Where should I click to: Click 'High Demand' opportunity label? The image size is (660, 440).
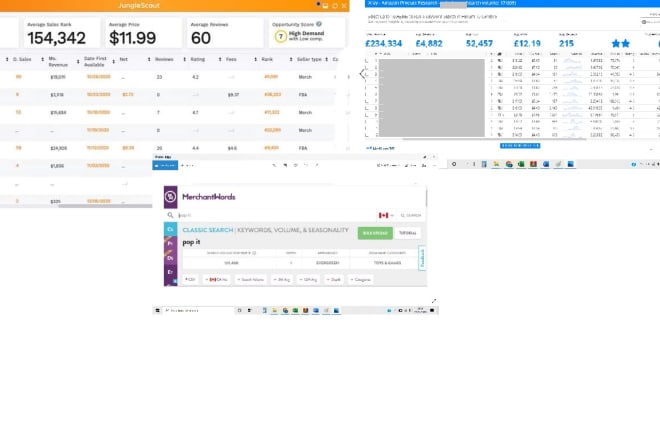tap(306, 33)
